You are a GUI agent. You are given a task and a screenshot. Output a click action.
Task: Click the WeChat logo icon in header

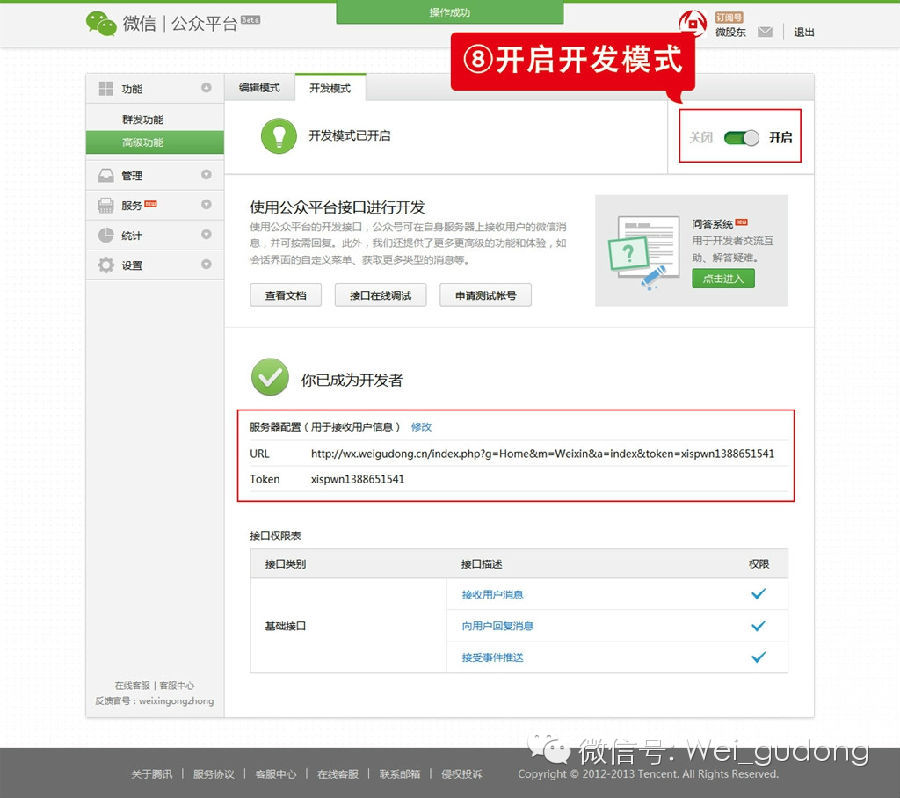101,24
